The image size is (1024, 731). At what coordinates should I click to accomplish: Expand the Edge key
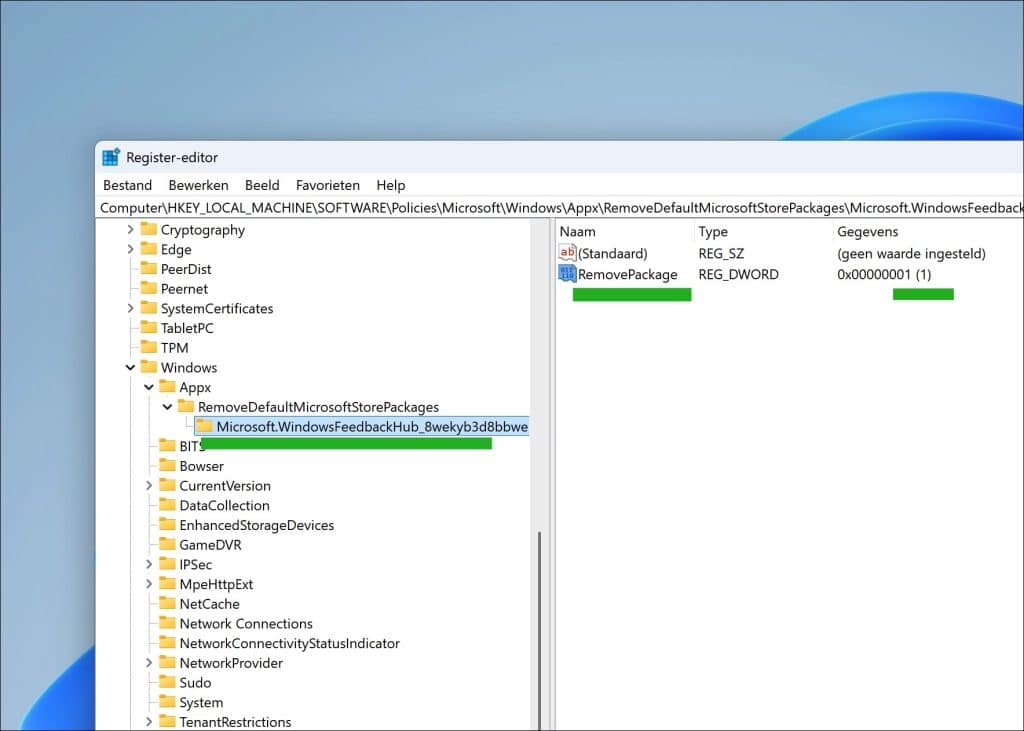tap(130, 249)
